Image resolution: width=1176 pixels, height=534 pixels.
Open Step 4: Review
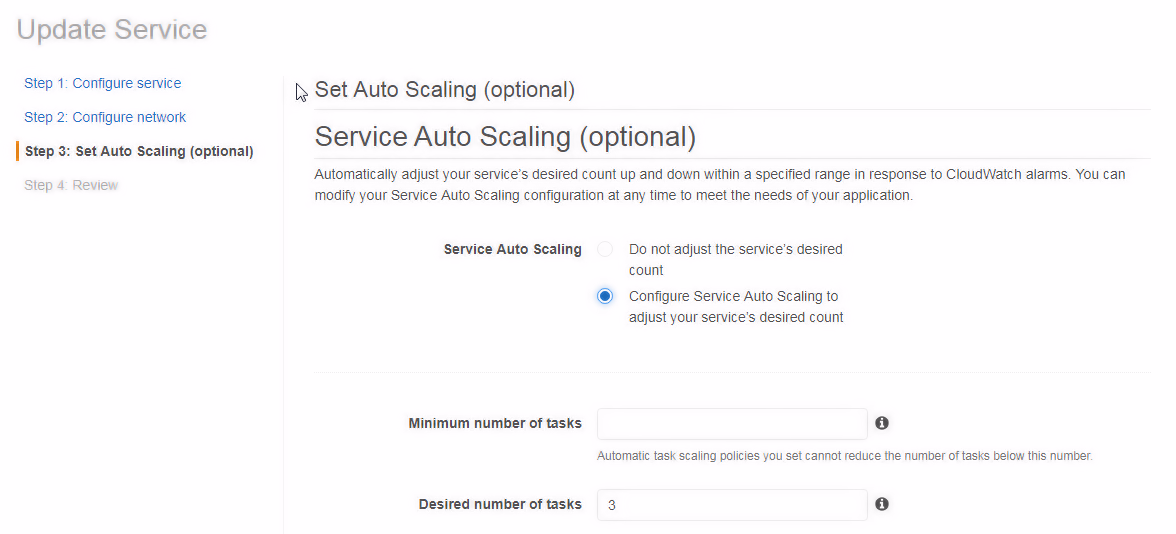(x=71, y=185)
